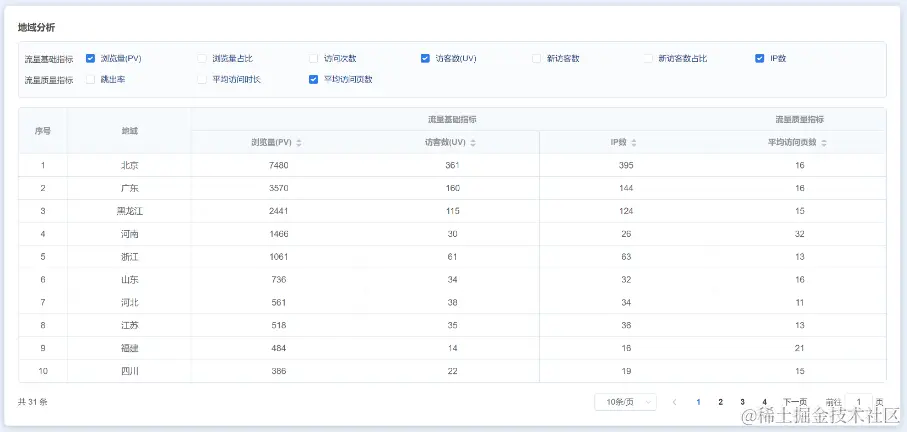Uncheck the 访客数(UV) checkbox
907x432 pixels.
click(x=425, y=58)
